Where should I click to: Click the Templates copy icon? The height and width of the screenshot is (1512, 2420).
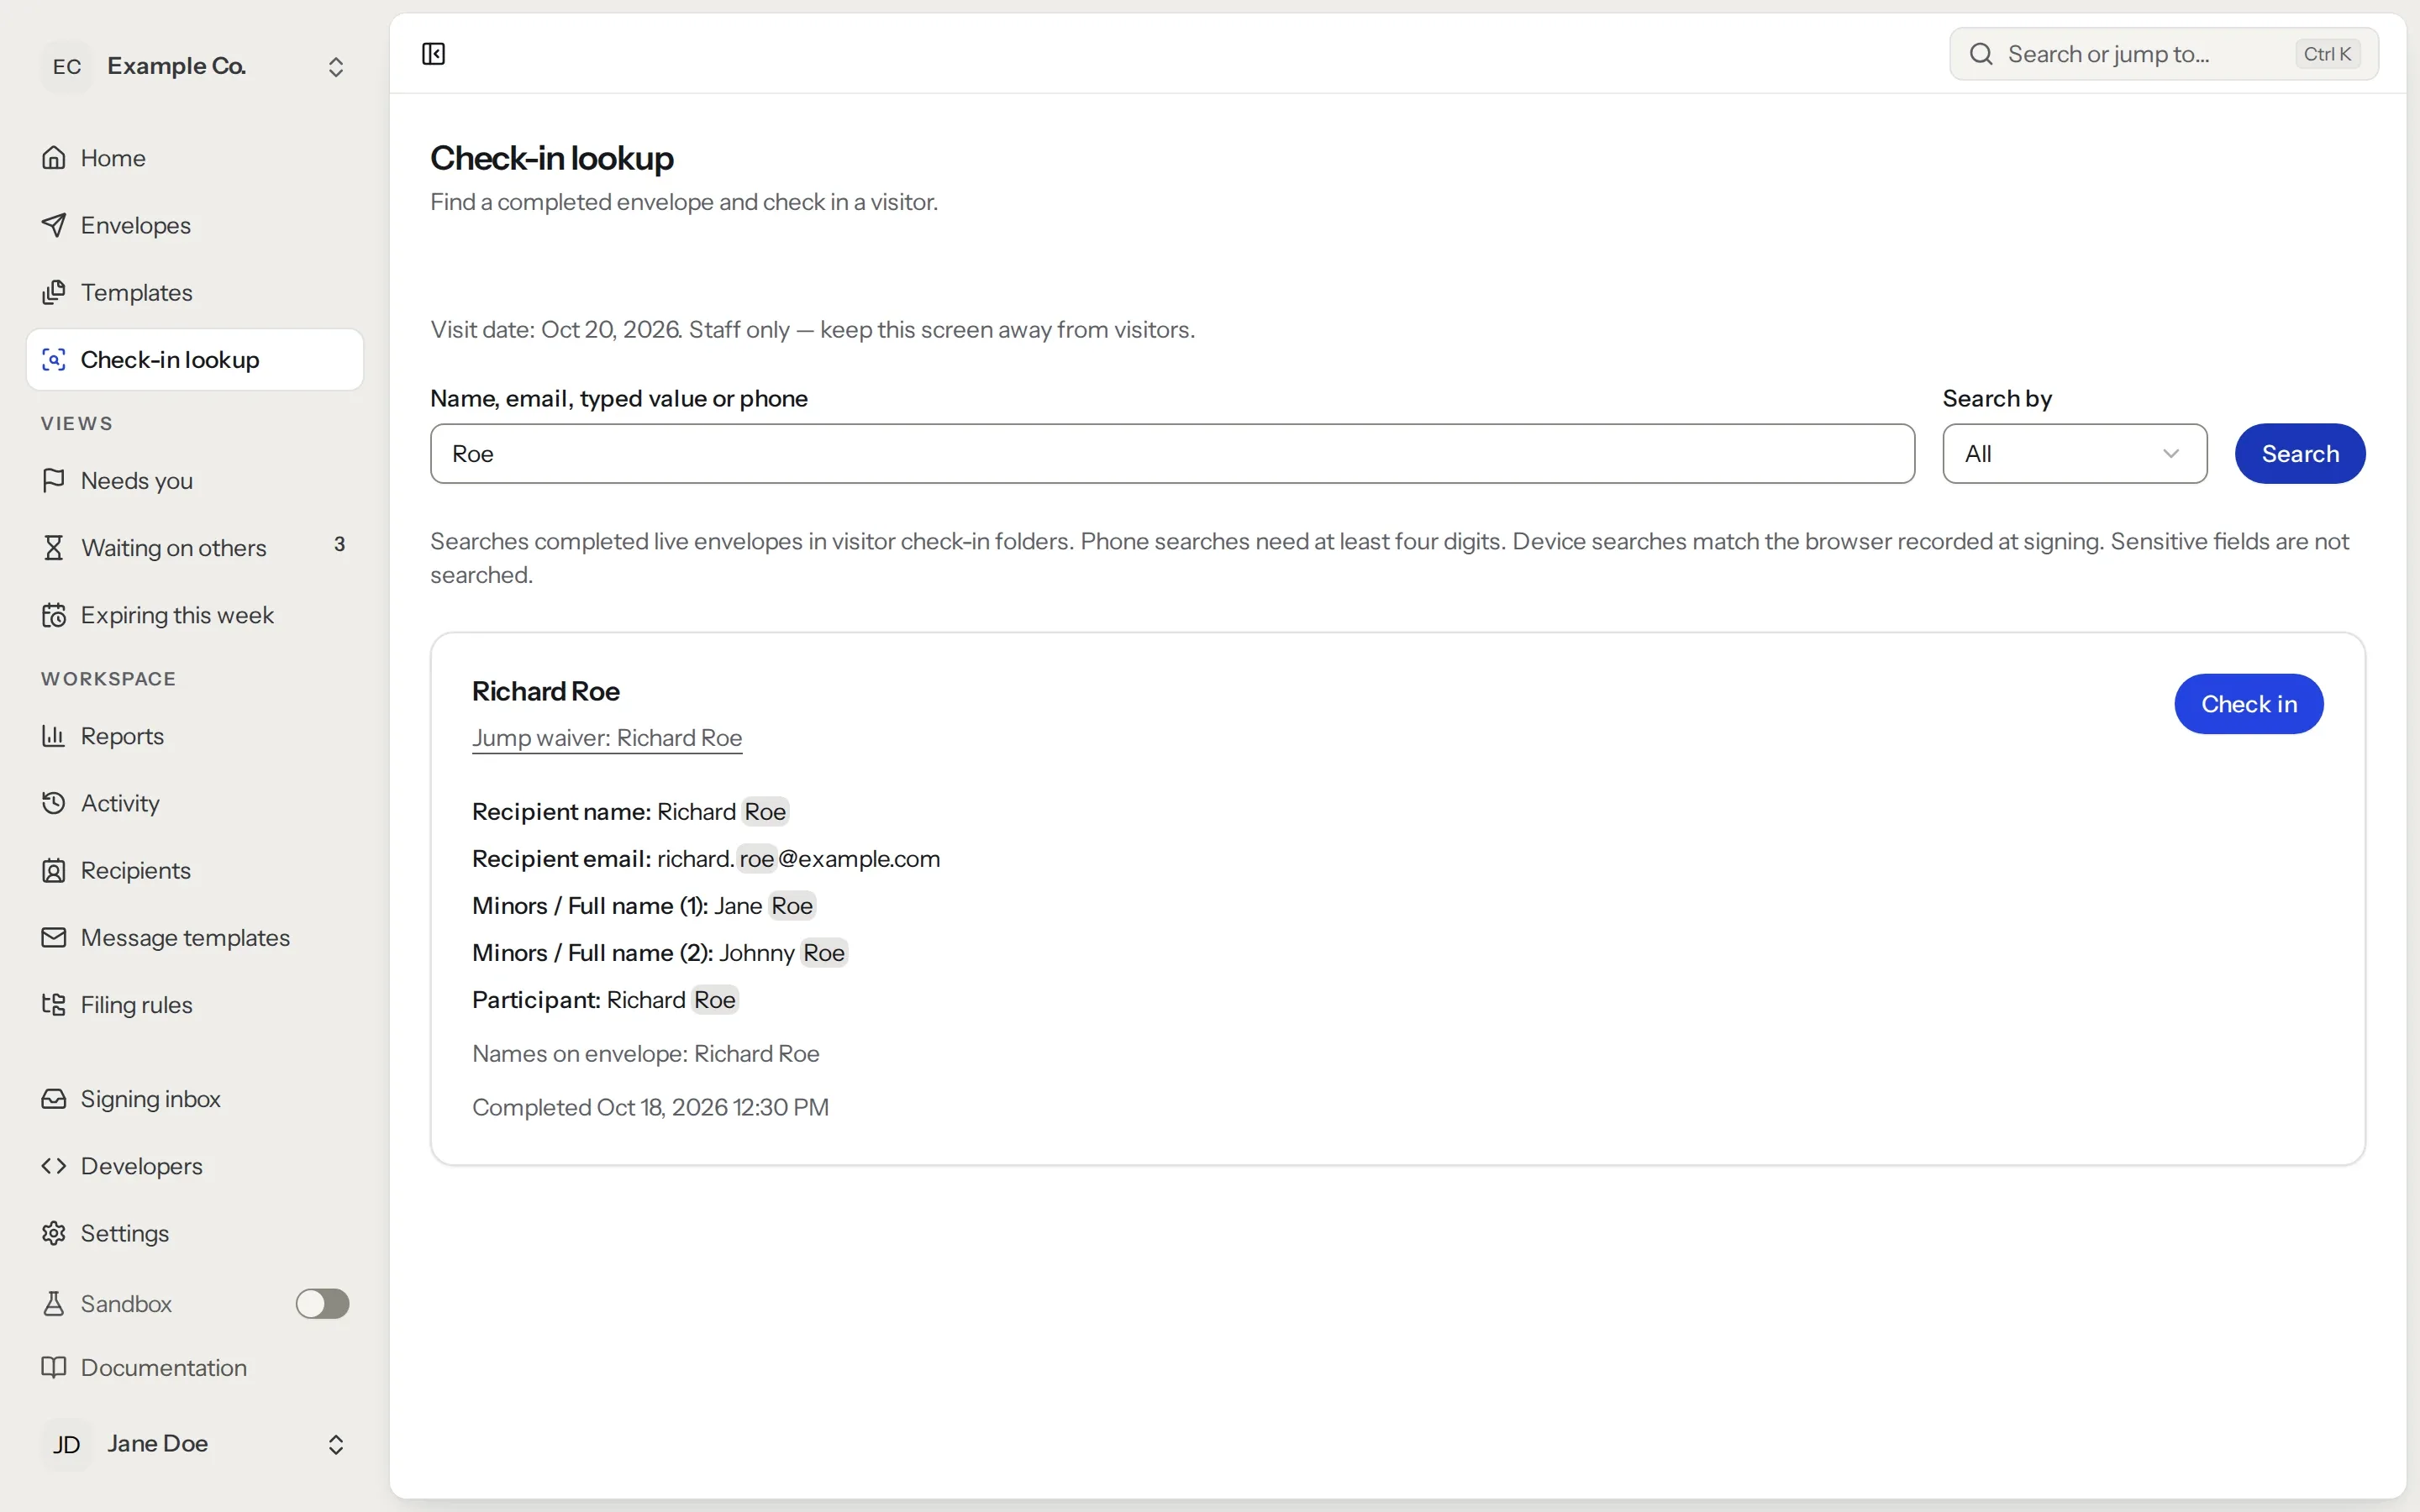(x=54, y=292)
